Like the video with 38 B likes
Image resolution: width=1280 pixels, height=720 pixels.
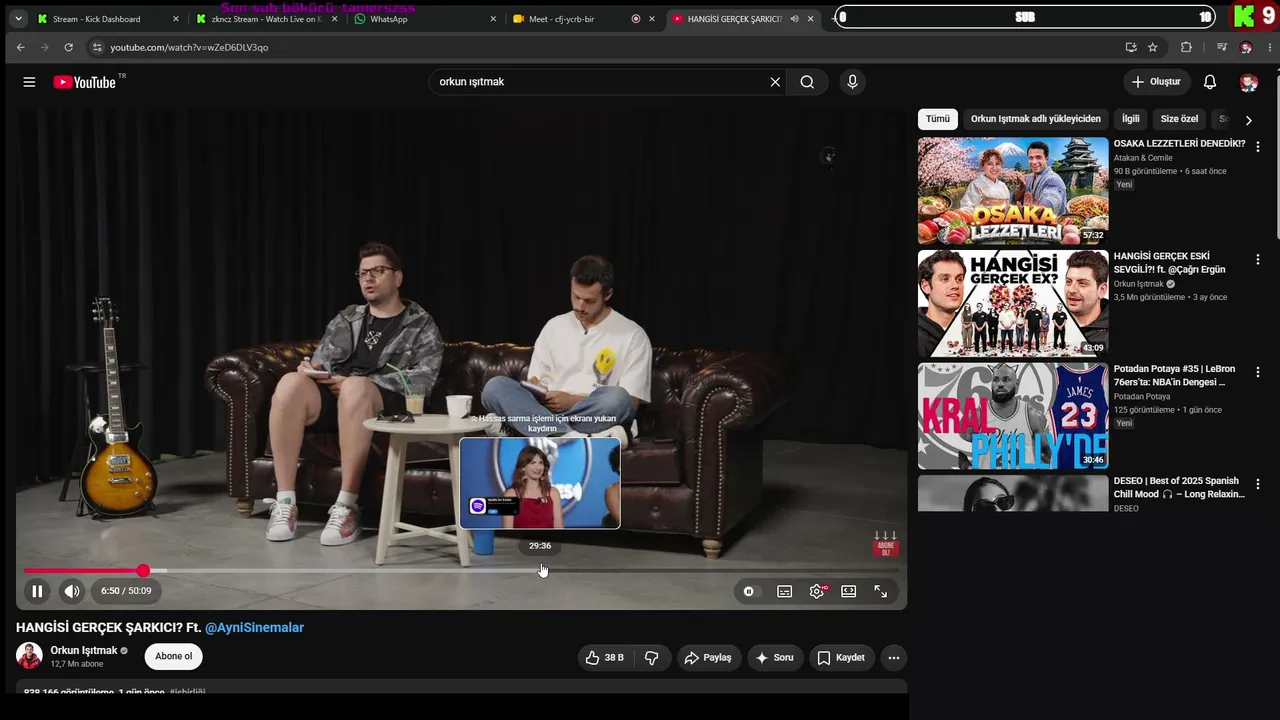coord(606,658)
